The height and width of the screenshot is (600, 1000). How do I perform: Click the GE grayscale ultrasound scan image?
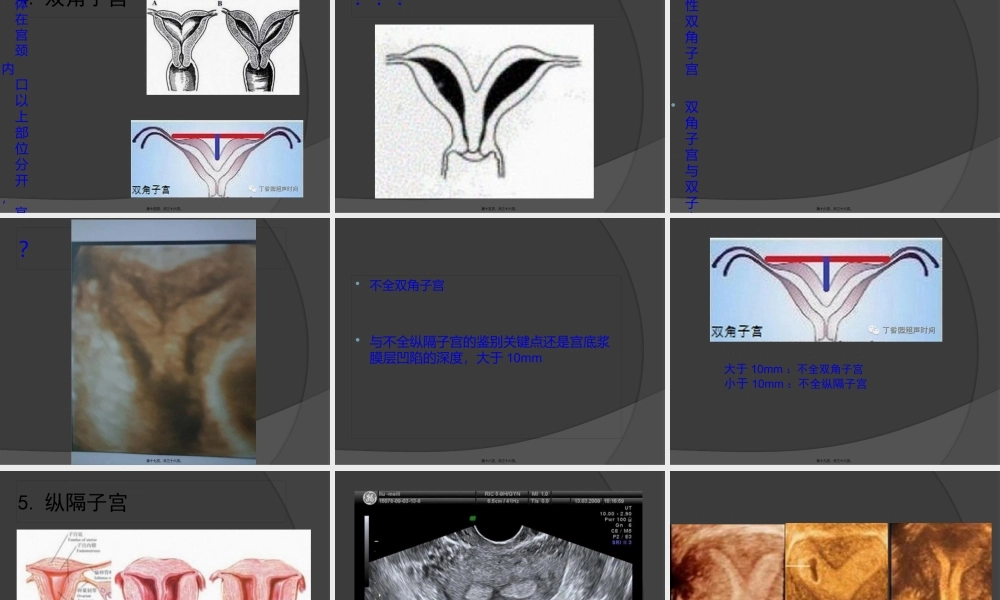pyautogui.click(x=498, y=546)
